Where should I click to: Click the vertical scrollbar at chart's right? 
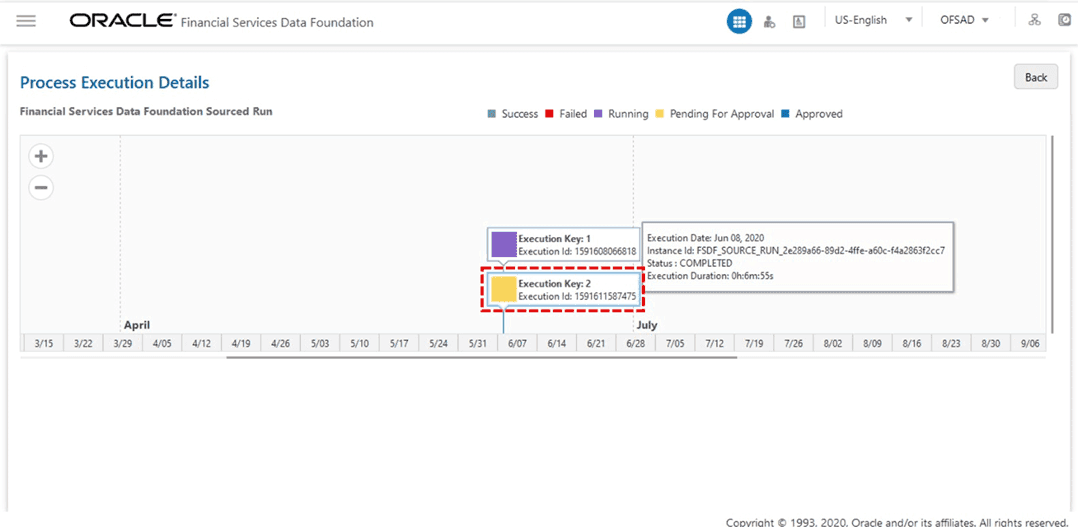point(1053,234)
